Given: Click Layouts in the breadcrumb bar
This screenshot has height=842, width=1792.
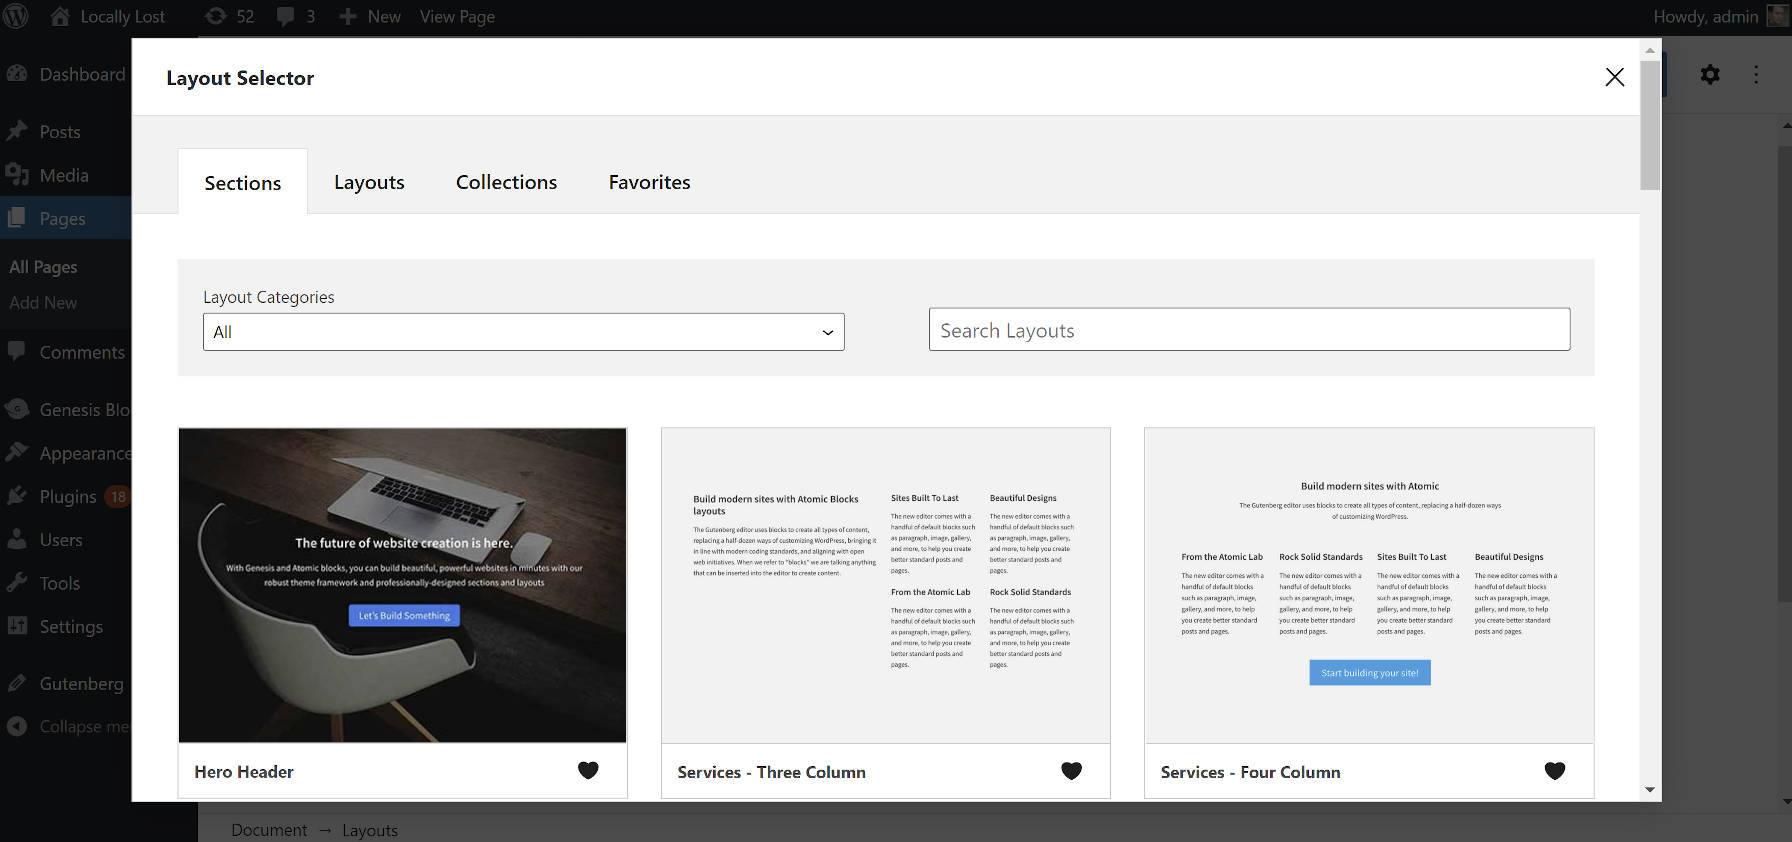Looking at the screenshot, I should pos(370,830).
